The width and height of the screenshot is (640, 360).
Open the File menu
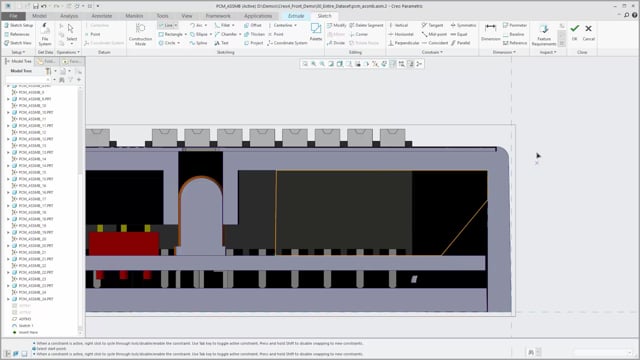pos(13,16)
